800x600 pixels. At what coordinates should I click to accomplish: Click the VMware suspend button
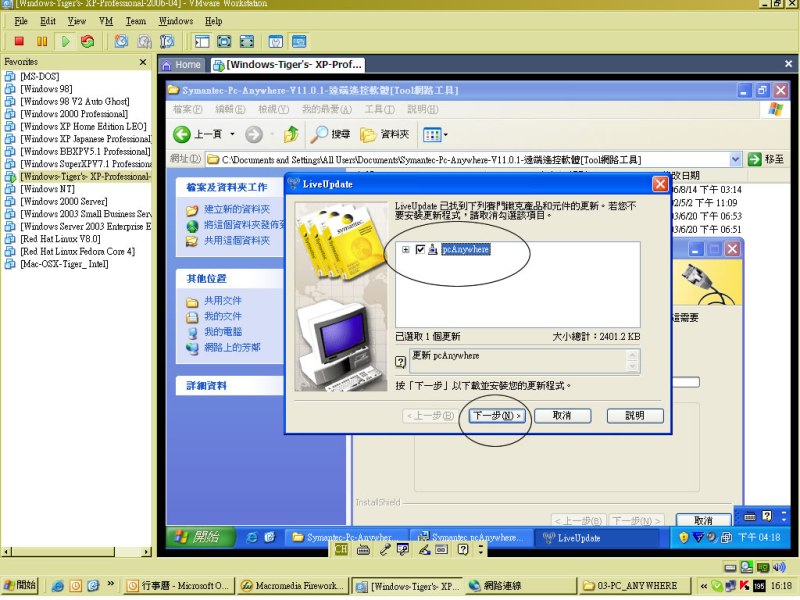(42, 41)
